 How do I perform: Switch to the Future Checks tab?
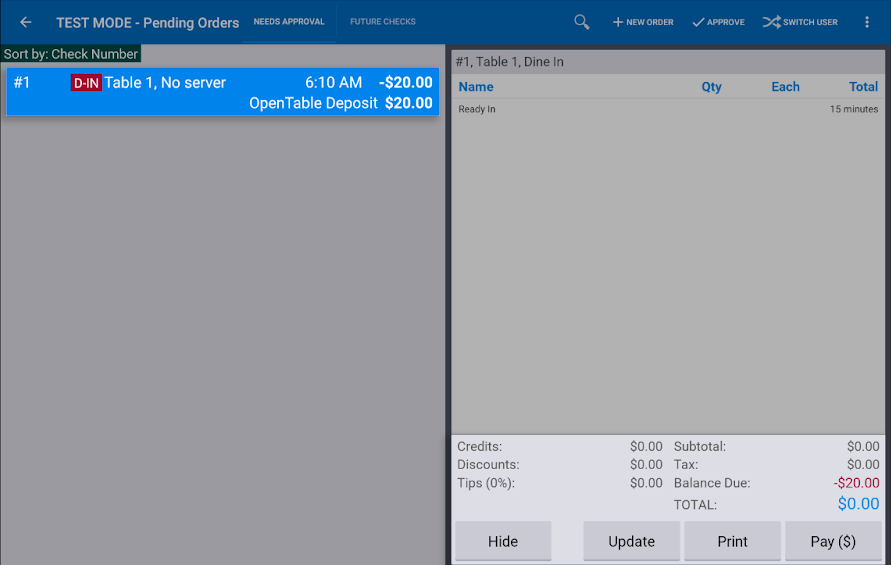(x=382, y=22)
